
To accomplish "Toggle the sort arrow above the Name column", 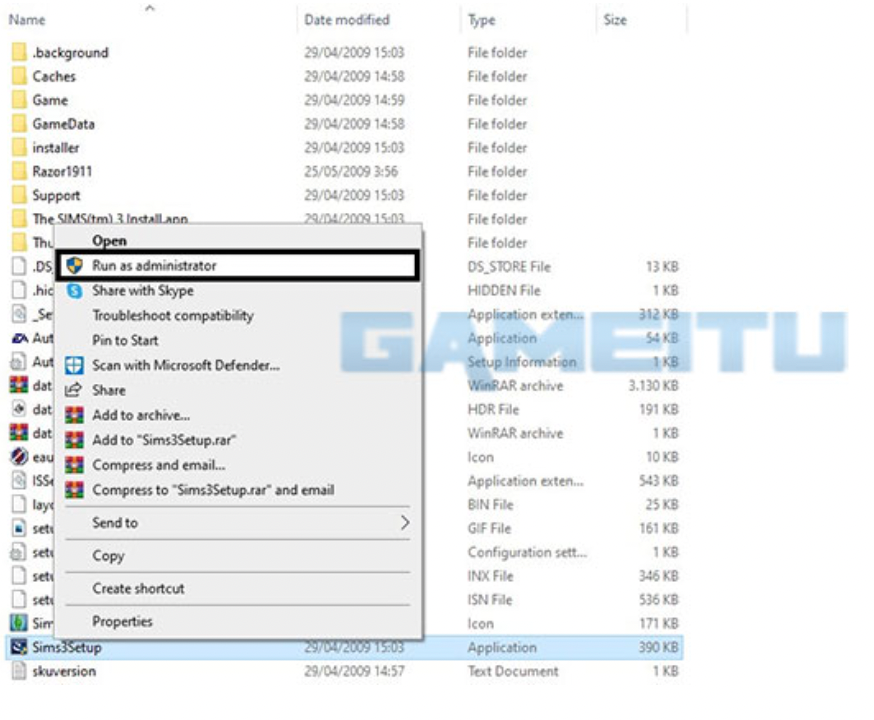I will click(149, 7).
